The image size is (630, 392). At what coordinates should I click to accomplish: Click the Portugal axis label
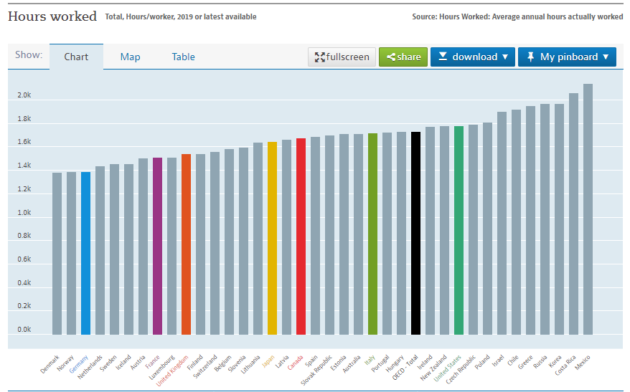[x=380, y=363]
